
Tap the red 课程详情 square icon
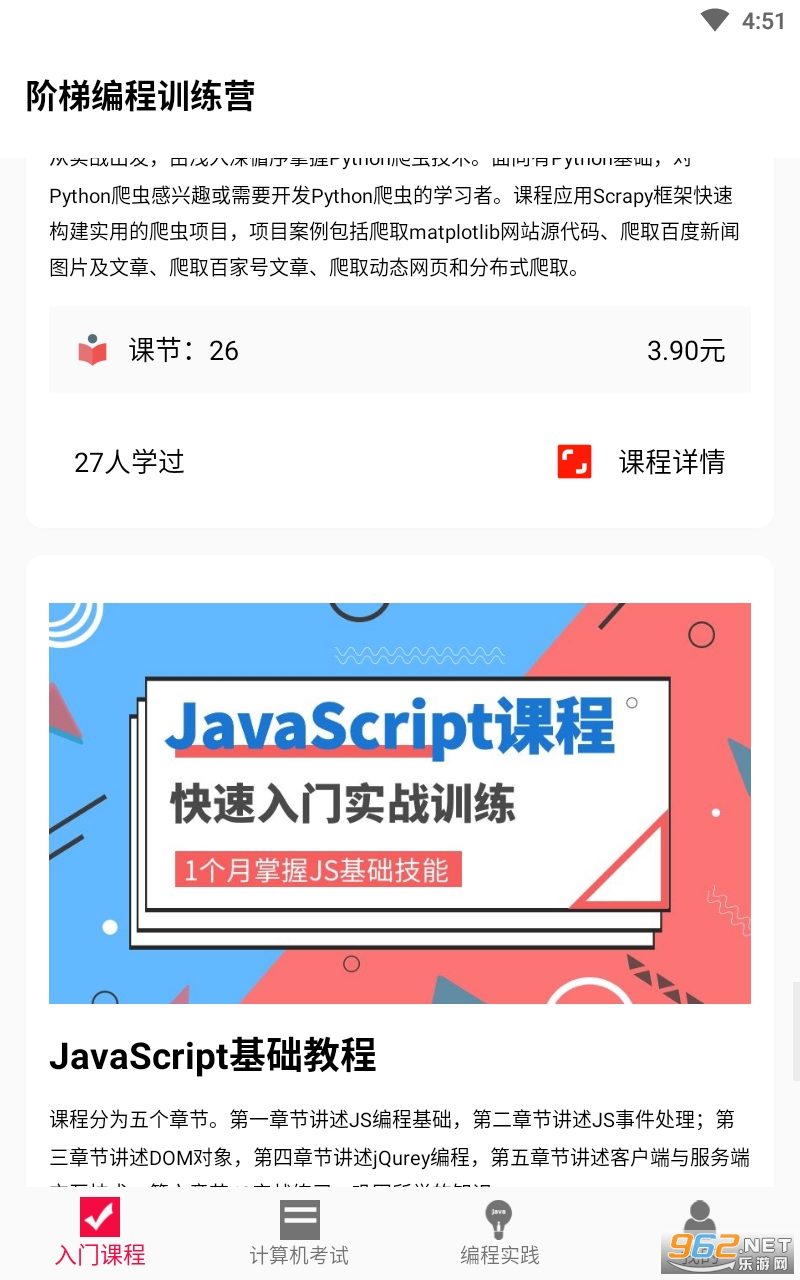(x=574, y=462)
